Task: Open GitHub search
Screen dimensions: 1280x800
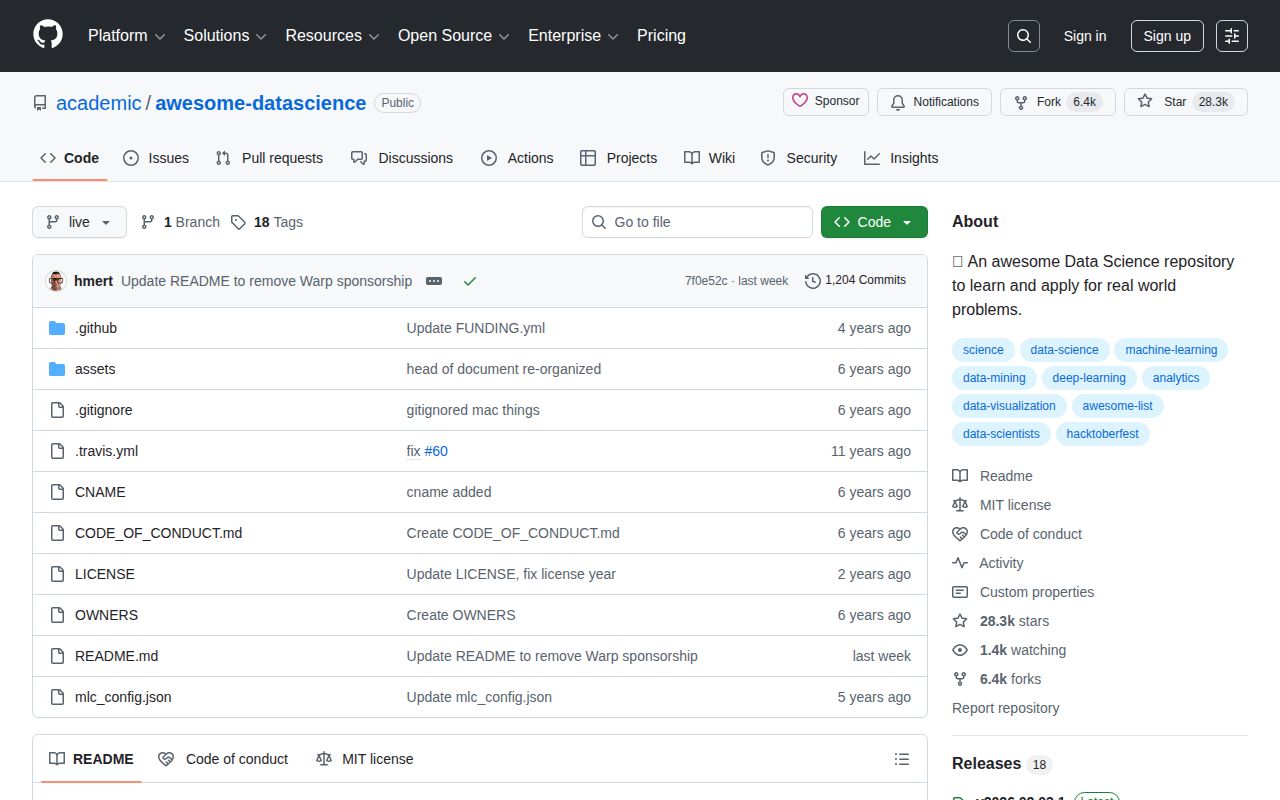Action: click(x=1023, y=35)
